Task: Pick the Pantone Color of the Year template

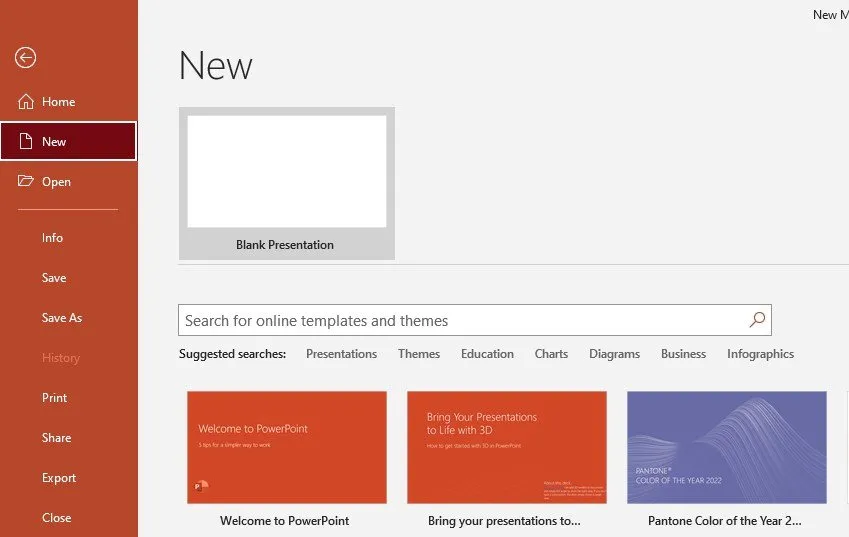Action: coord(726,447)
